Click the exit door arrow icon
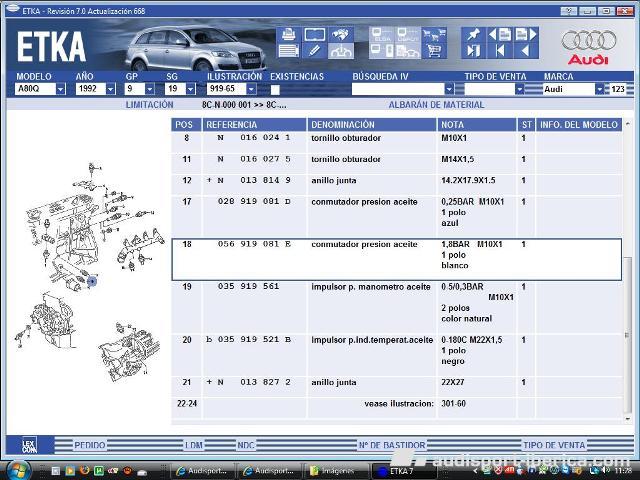The width and height of the screenshot is (640, 480). point(473,51)
